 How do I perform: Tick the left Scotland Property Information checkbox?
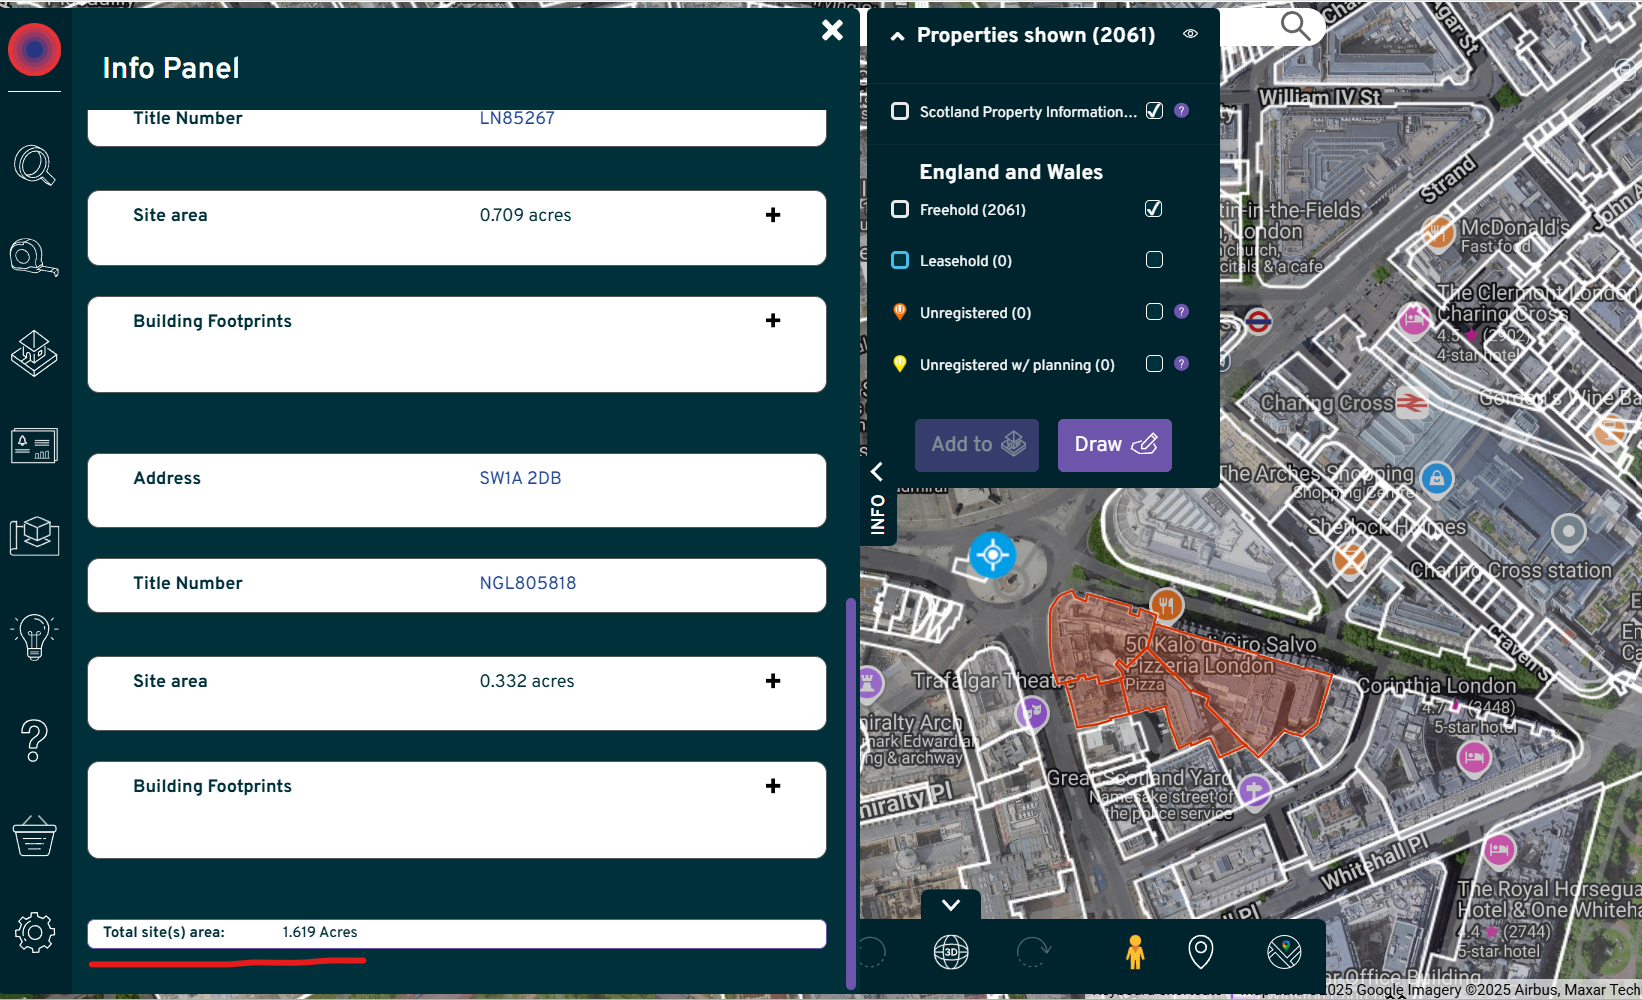tap(900, 111)
